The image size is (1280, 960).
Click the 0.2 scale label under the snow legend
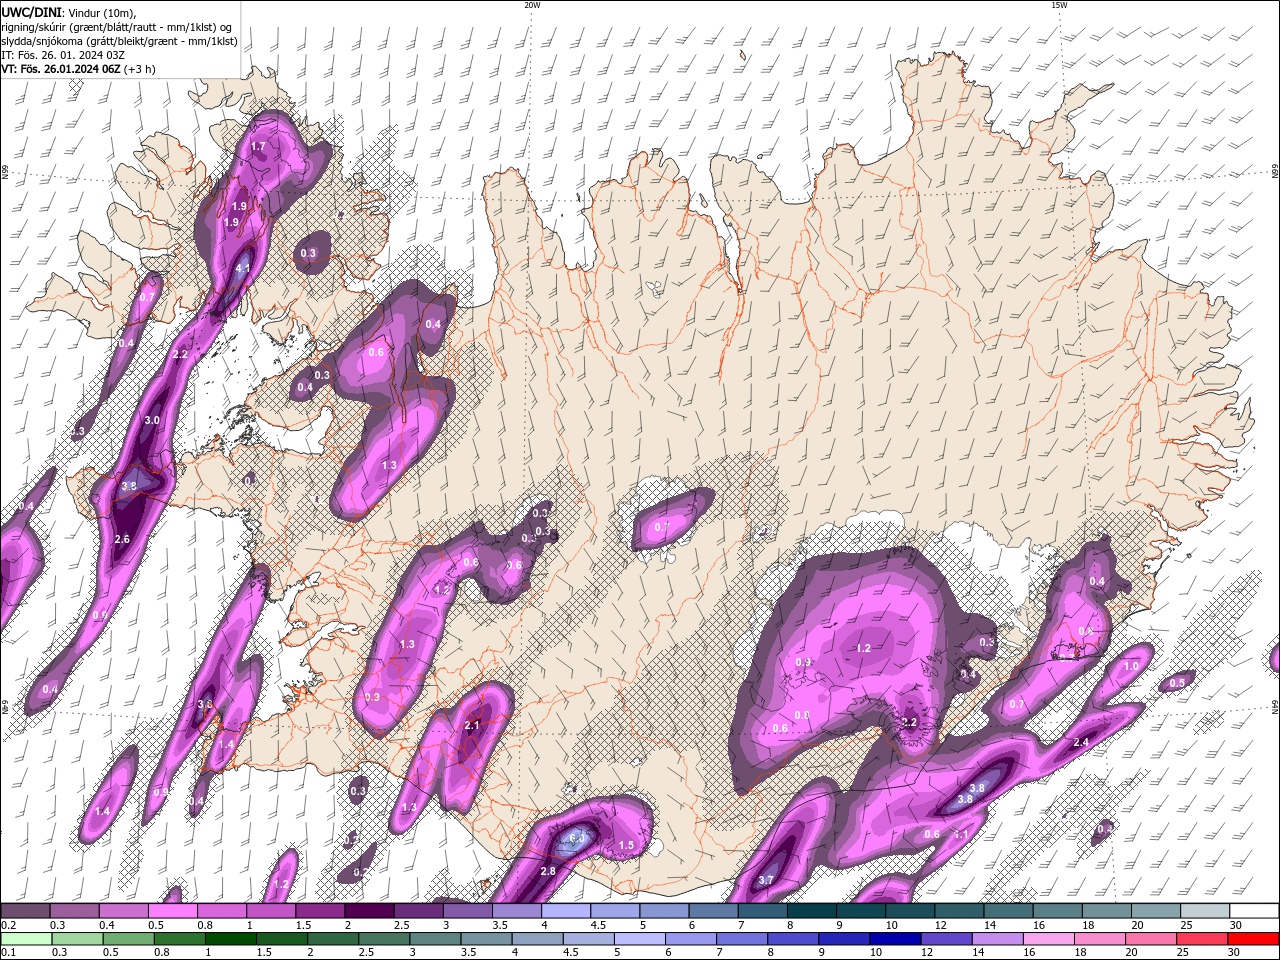point(7,925)
